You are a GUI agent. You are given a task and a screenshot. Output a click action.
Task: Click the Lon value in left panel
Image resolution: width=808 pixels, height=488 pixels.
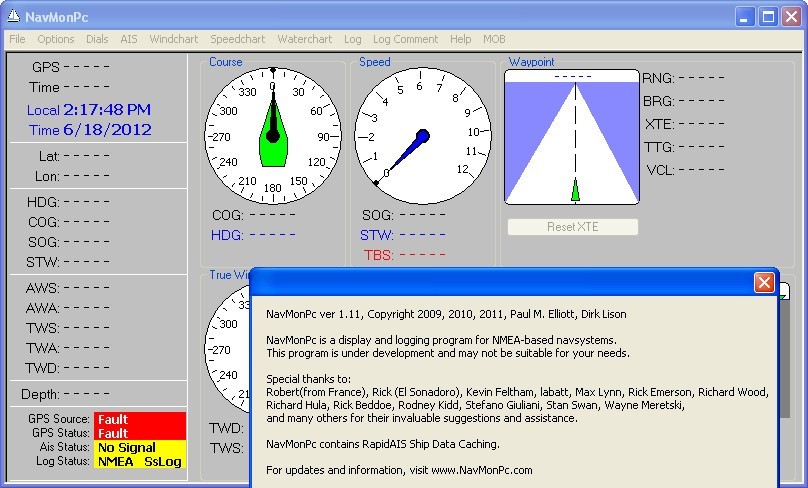(87, 176)
